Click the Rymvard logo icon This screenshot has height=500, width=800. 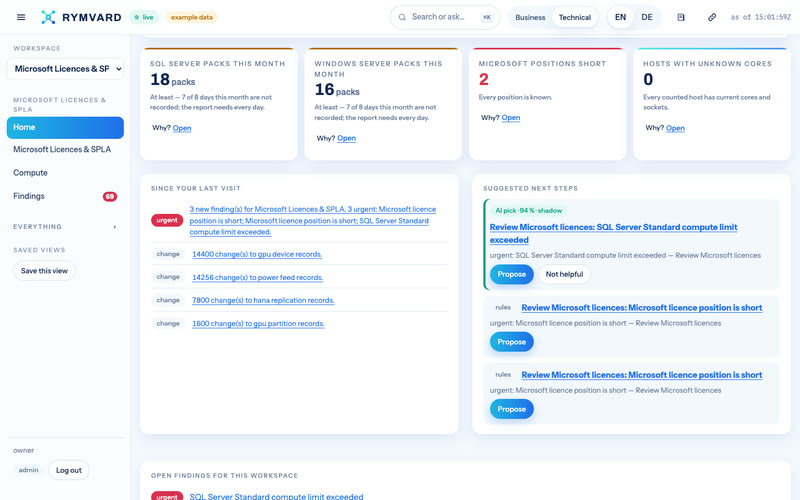[48, 17]
